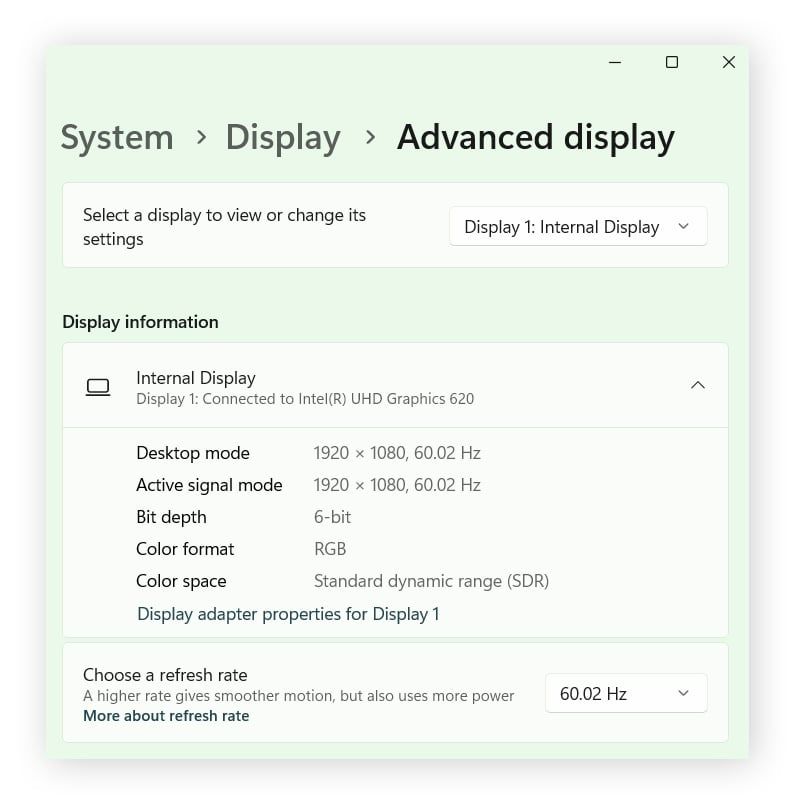Image resolution: width=798 pixels, height=806 pixels.
Task: Click the Choose a refresh rate label
Action: tap(165, 675)
